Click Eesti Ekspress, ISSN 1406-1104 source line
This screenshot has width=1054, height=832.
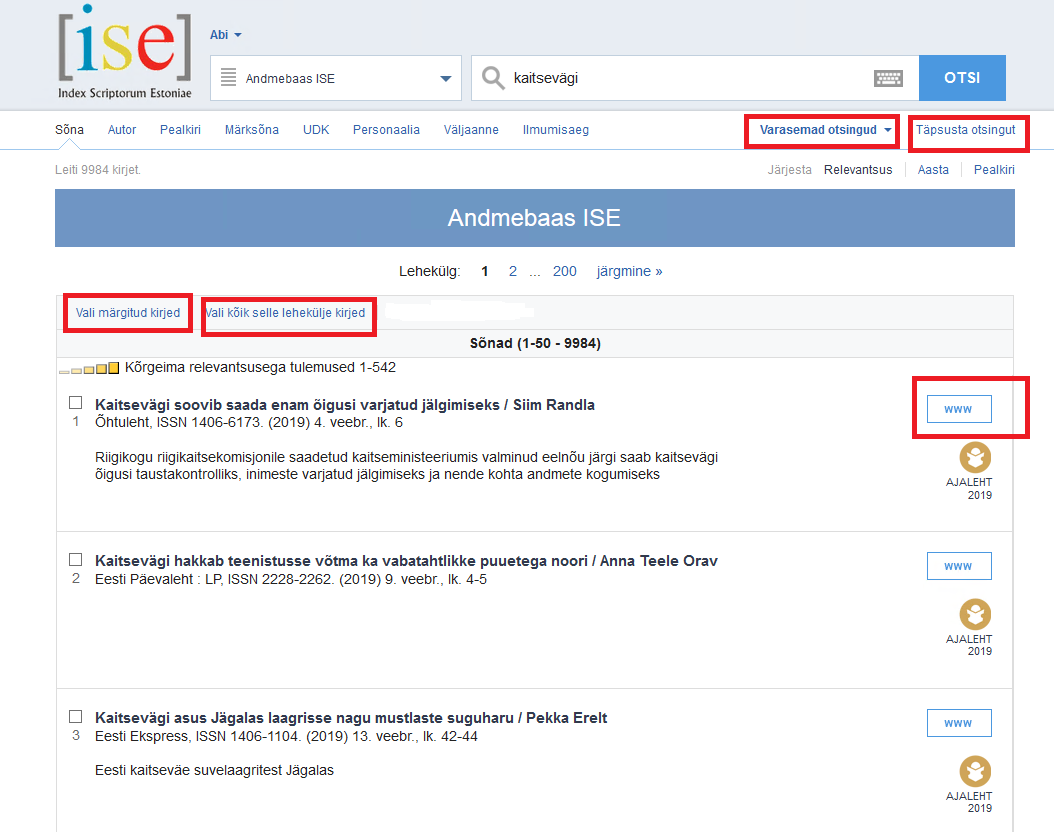[x=286, y=737]
